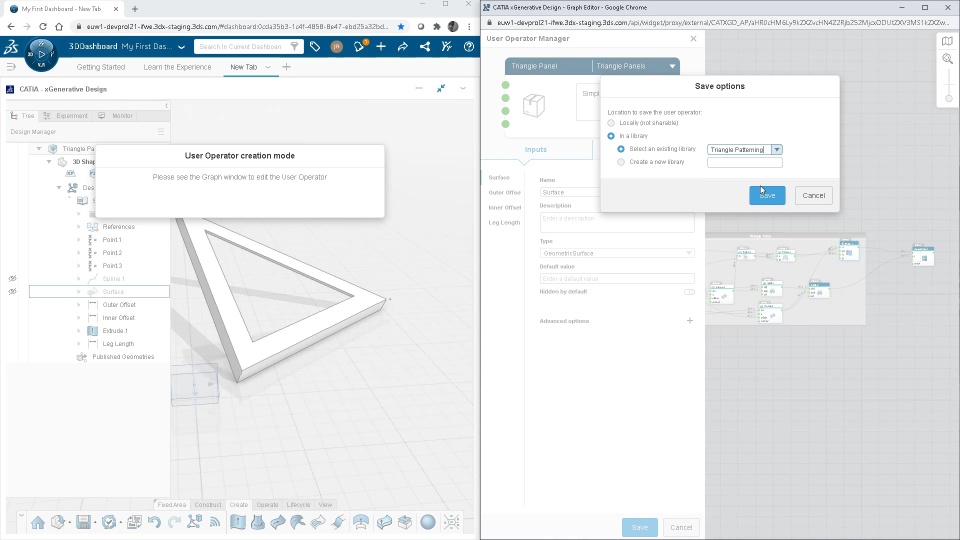Open the Type GeometricSurface dropdown
The image size is (960, 540).
click(689, 253)
